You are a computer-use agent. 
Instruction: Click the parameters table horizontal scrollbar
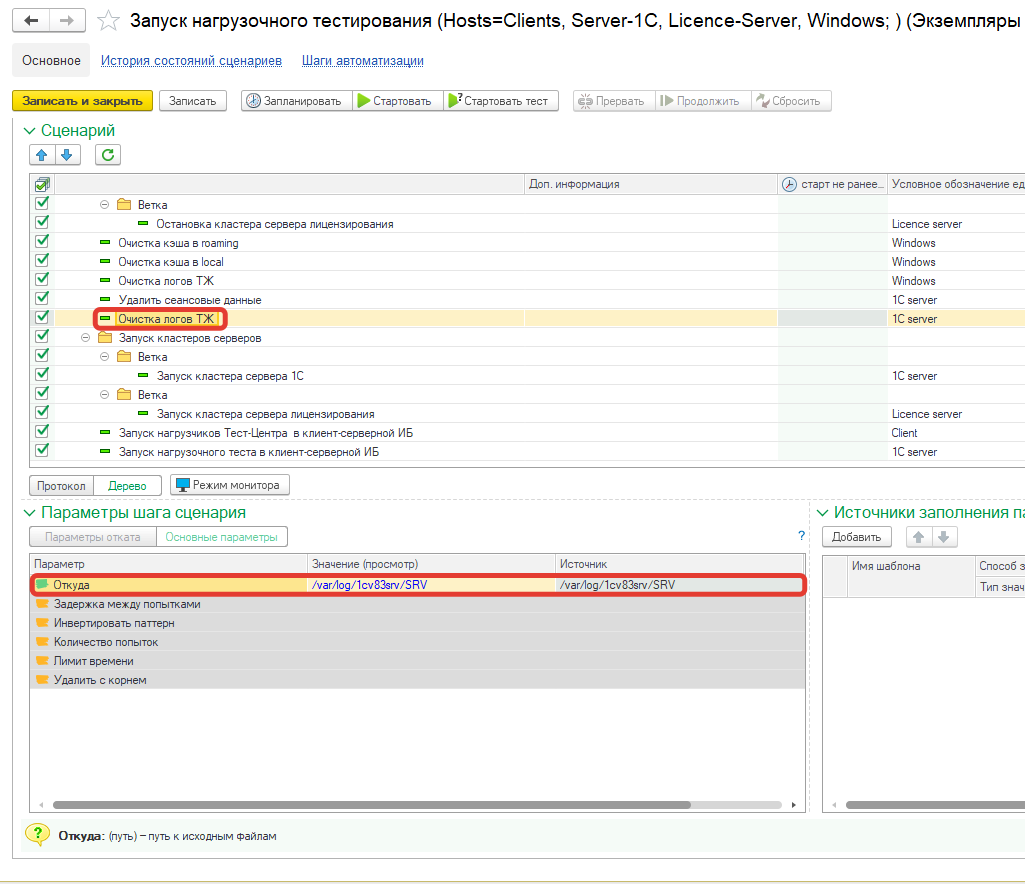tap(370, 804)
